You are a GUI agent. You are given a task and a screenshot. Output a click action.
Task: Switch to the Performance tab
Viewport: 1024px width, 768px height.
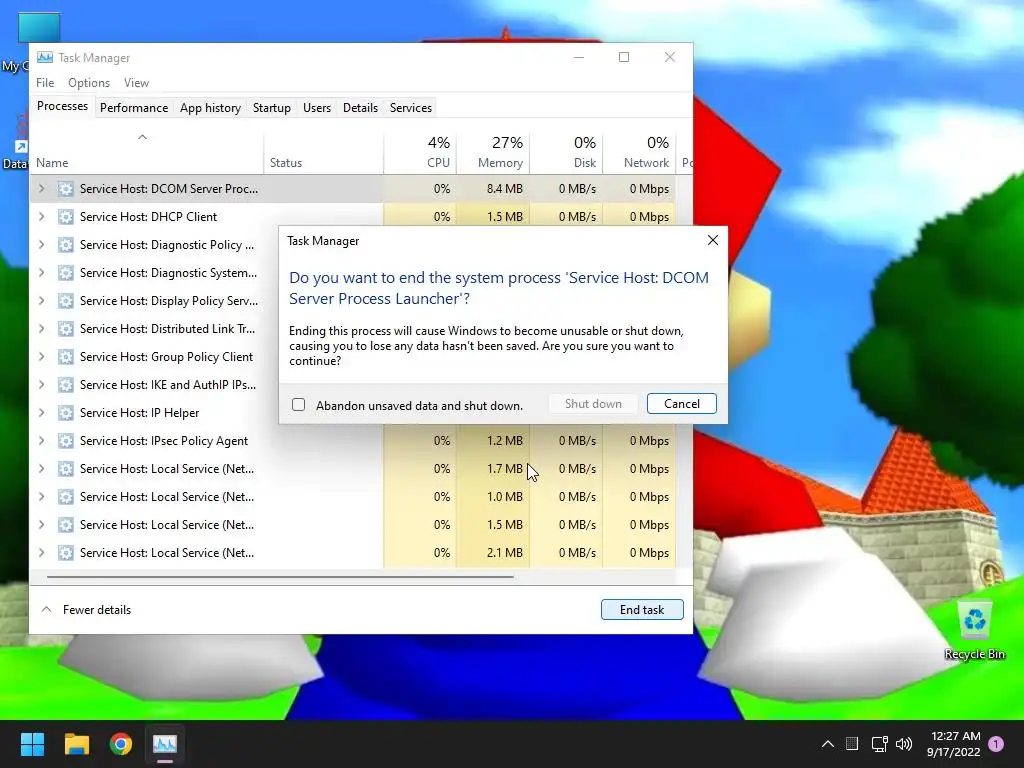pos(134,108)
